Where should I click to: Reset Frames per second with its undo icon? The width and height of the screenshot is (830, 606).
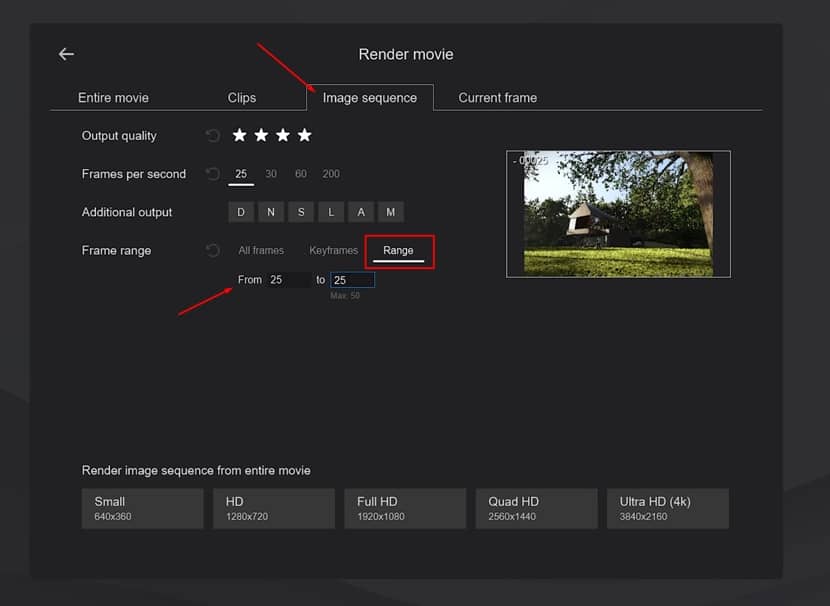click(x=213, y=174)
